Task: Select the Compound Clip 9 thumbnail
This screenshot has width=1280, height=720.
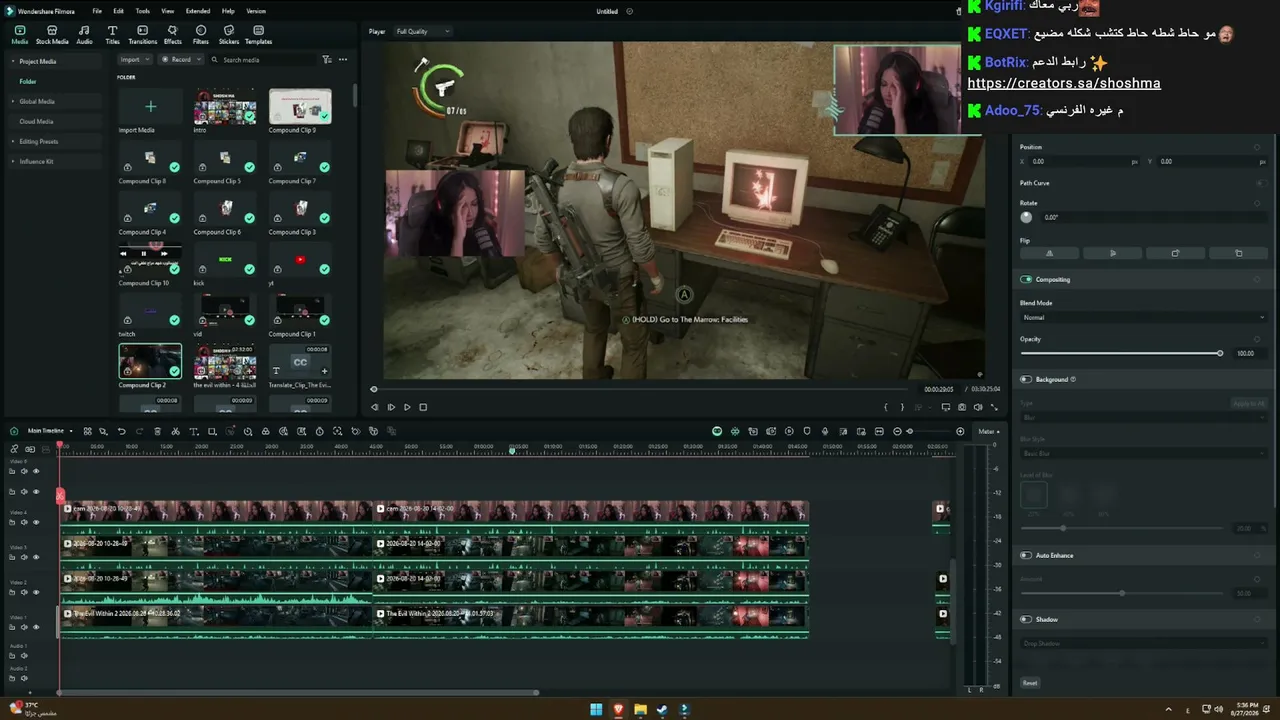Action: [300, 107]
